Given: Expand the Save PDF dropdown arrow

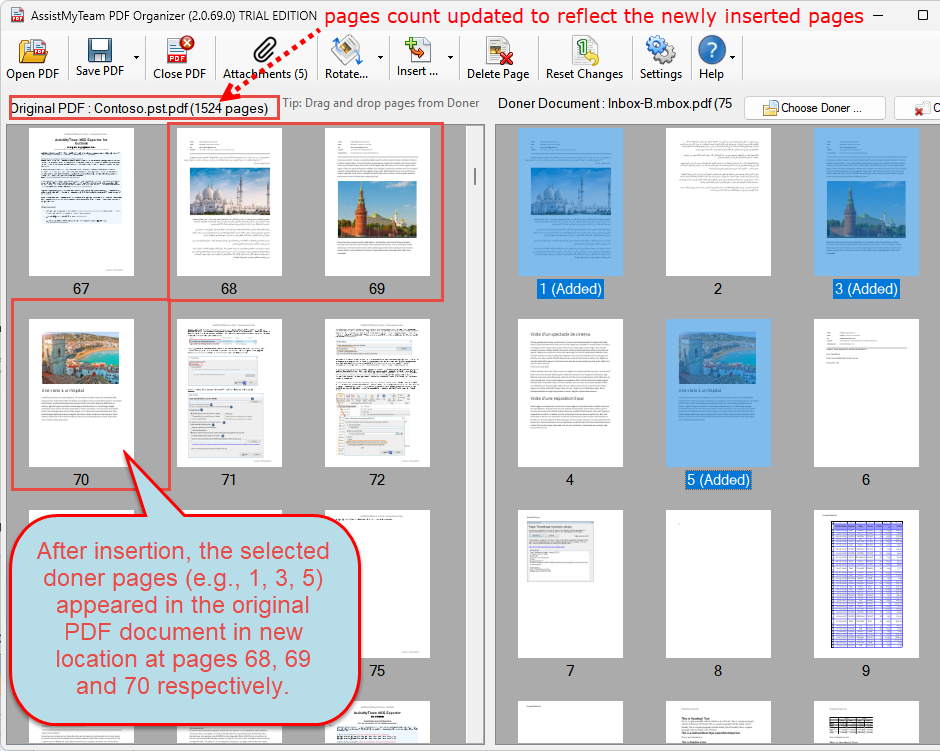Looking at the screenshot, I should coord(135,58).
